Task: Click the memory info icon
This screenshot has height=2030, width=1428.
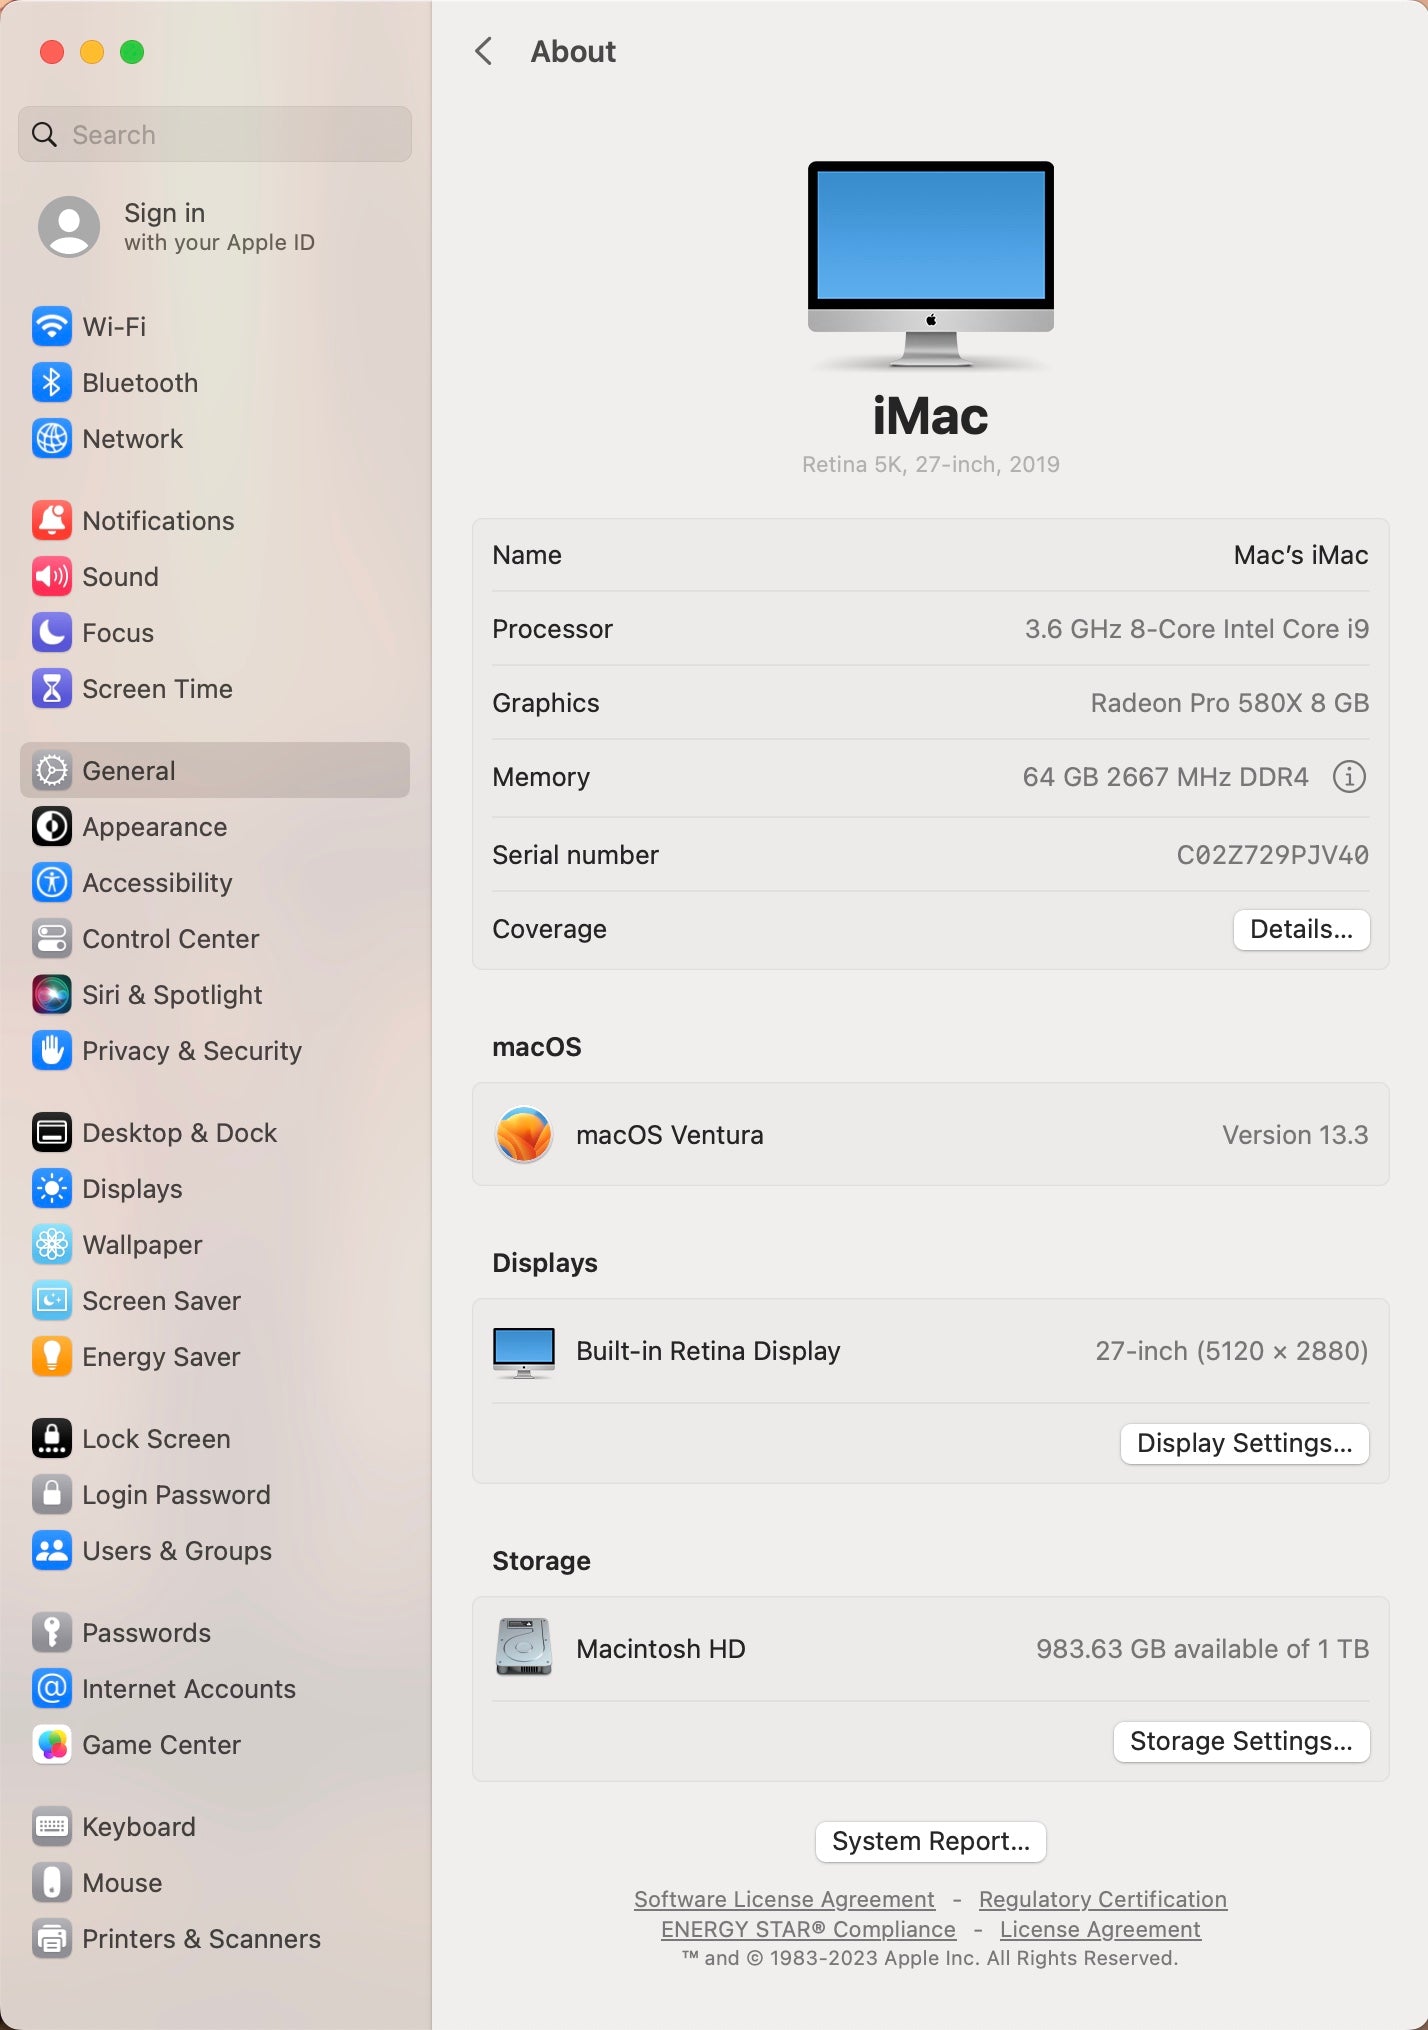Action: tap(1349, 776)
